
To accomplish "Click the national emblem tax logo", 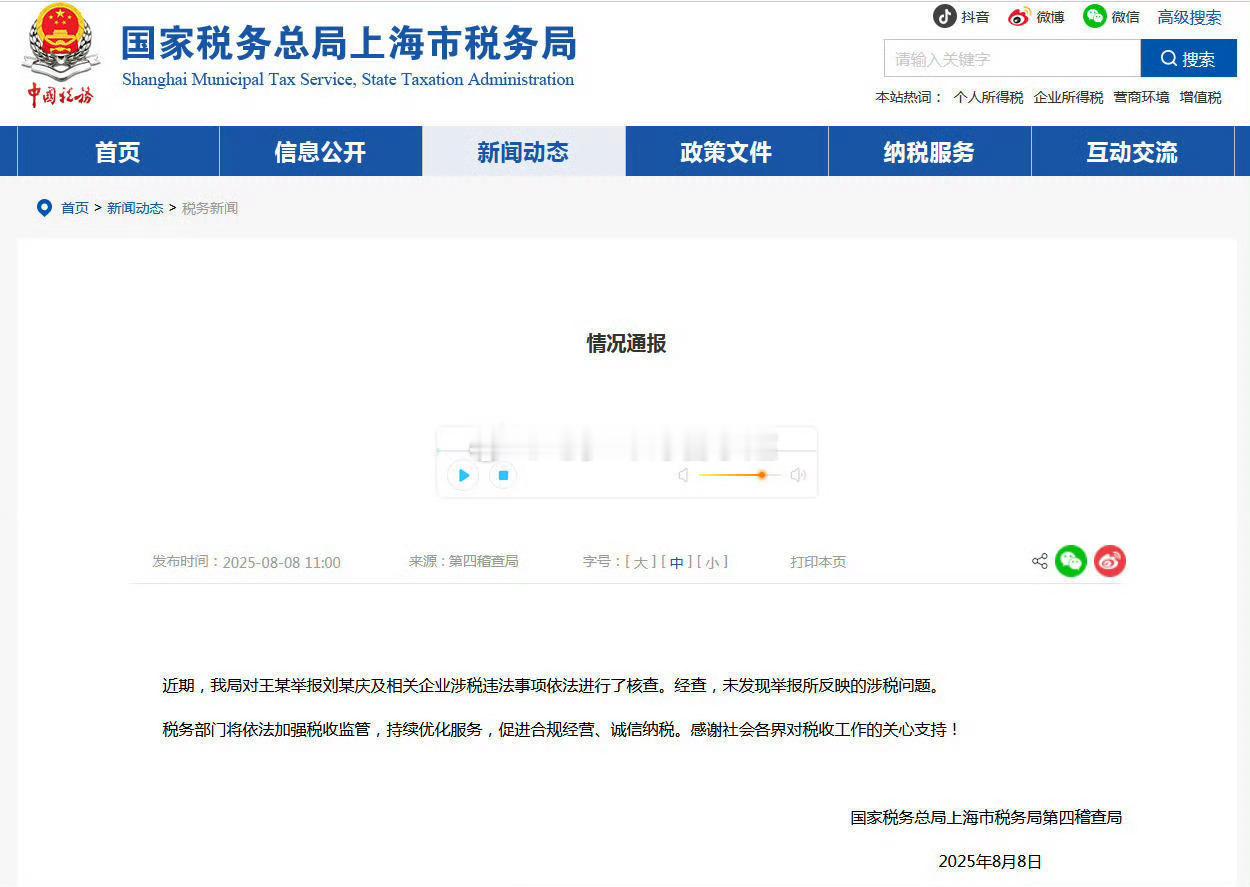I will [x=61, y=54].
